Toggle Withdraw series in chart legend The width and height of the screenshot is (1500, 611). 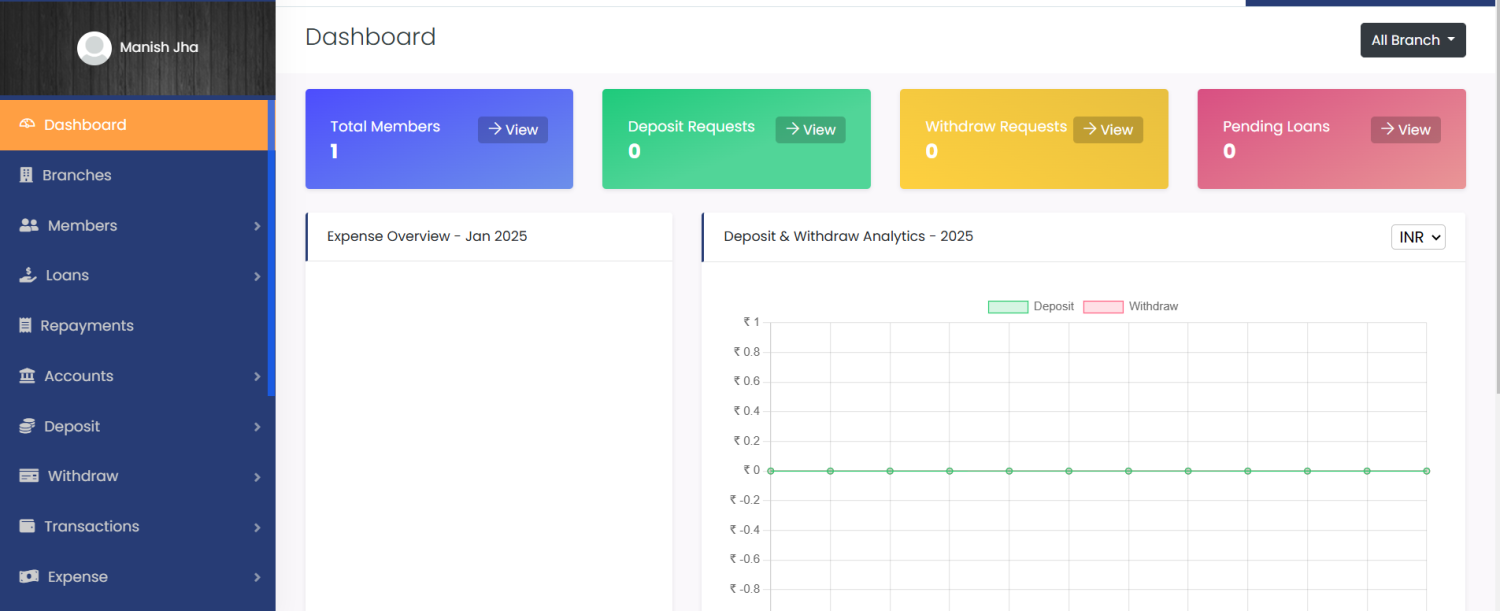1131,307
